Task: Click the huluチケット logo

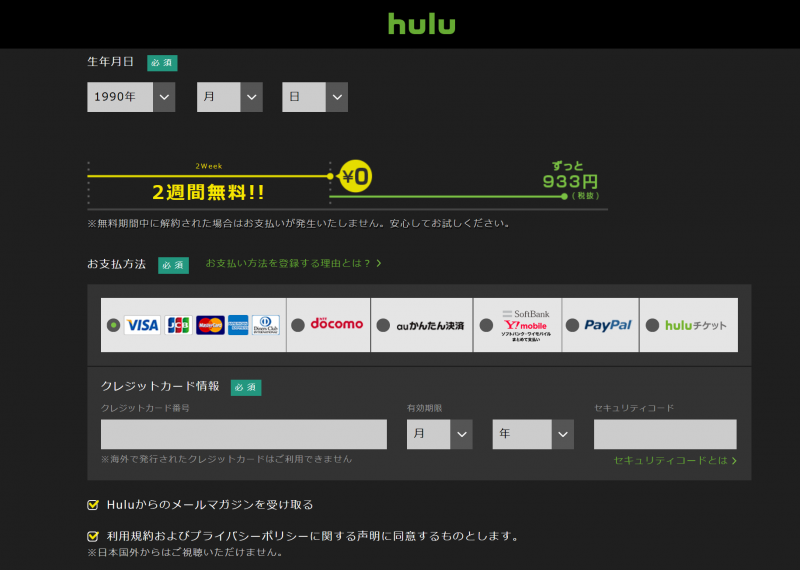Action: click(x=695, y=325)
